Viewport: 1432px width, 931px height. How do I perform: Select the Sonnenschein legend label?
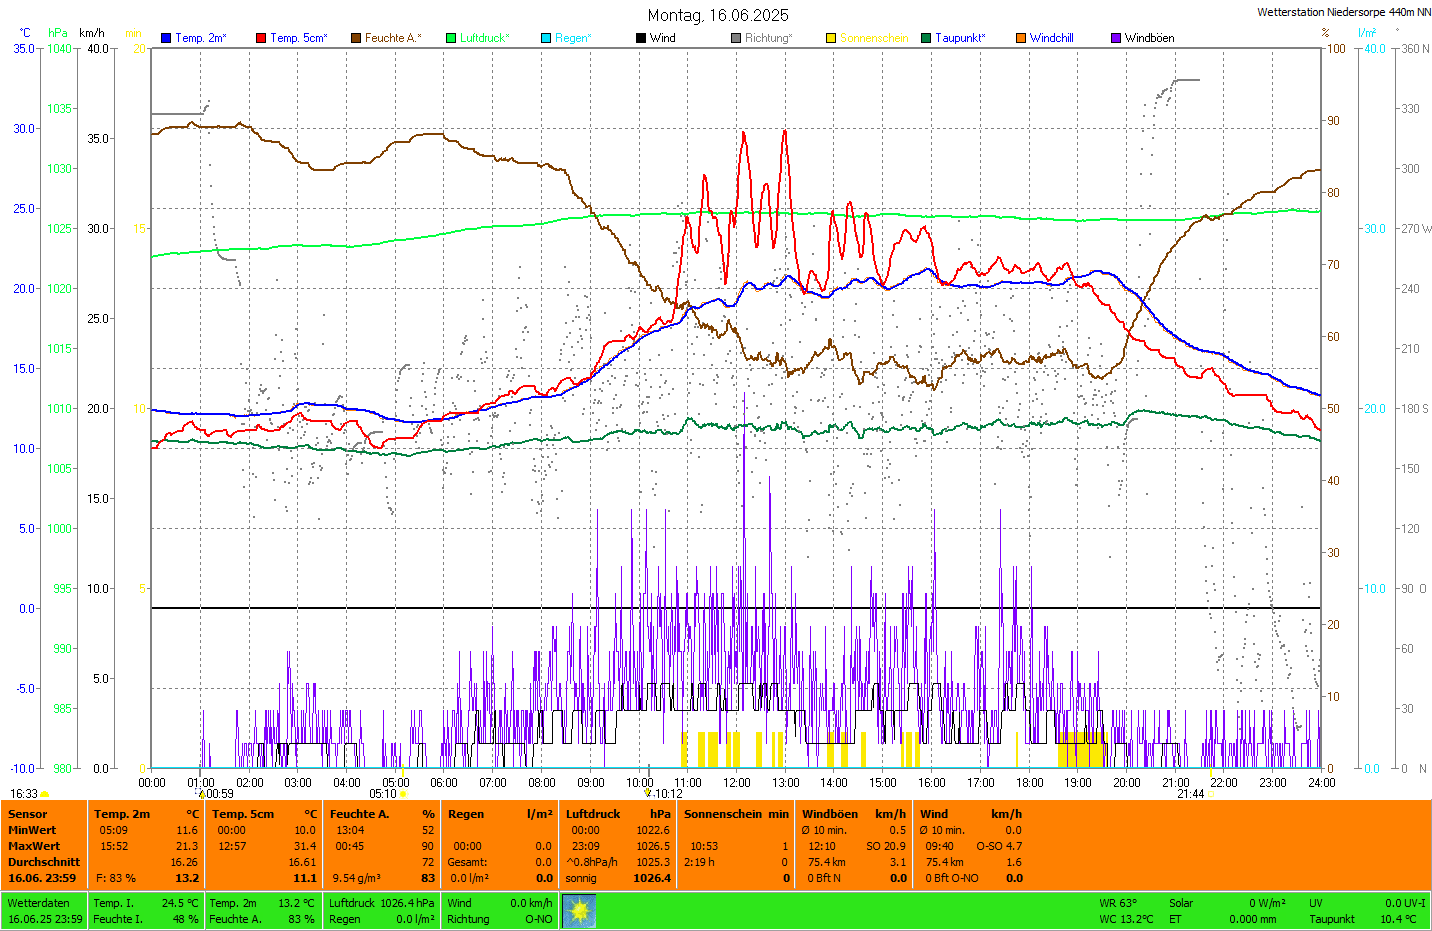coord(873,38)
